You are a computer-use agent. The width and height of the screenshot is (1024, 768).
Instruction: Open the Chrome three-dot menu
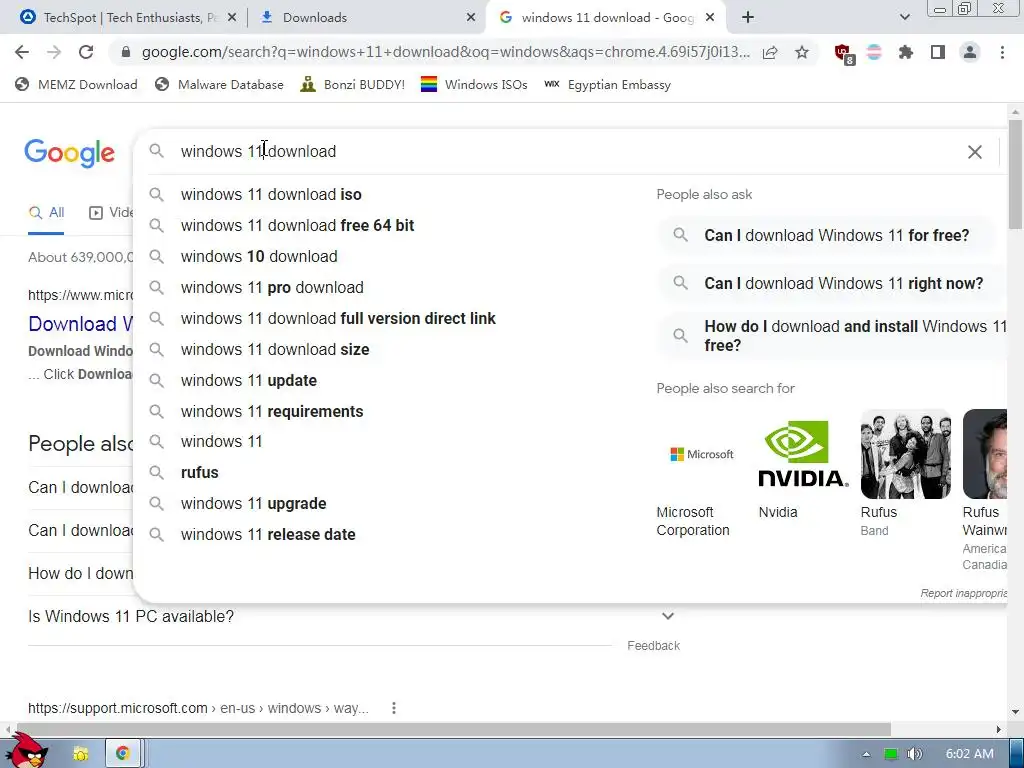coord(1002,52)
